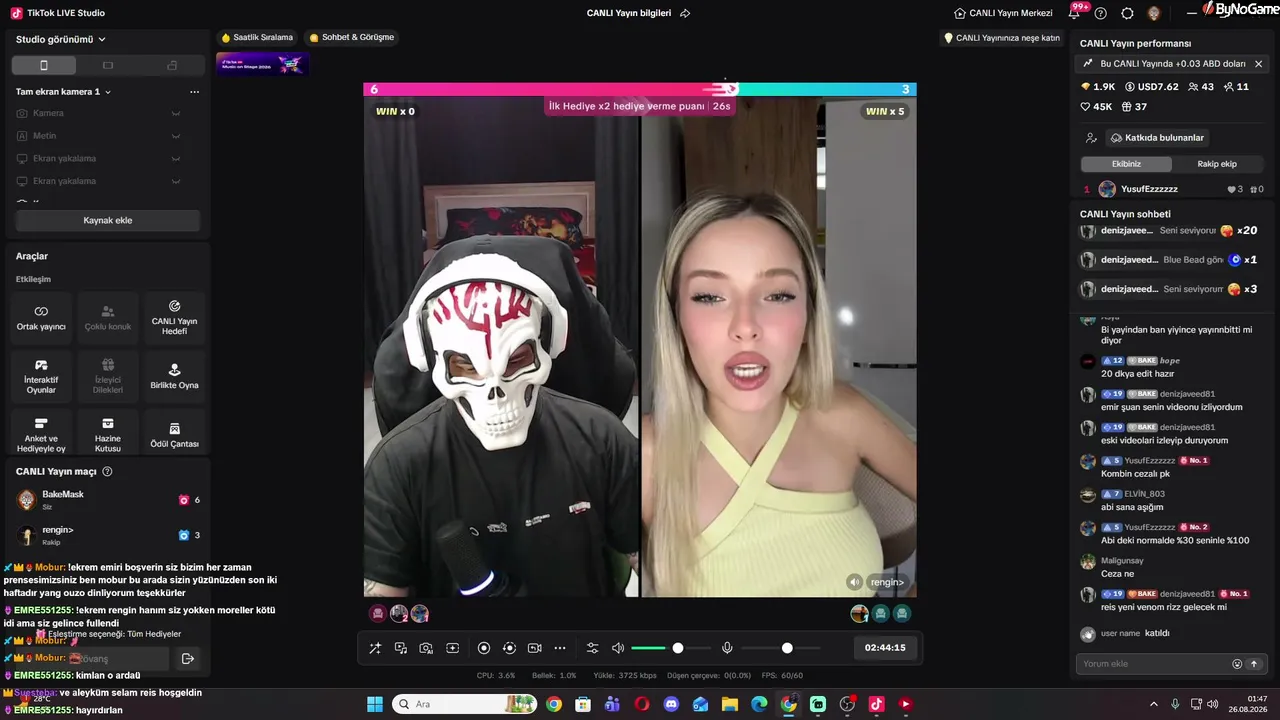Click the virtual camera icon
1280x720 pixels.
tap(534, 648)
